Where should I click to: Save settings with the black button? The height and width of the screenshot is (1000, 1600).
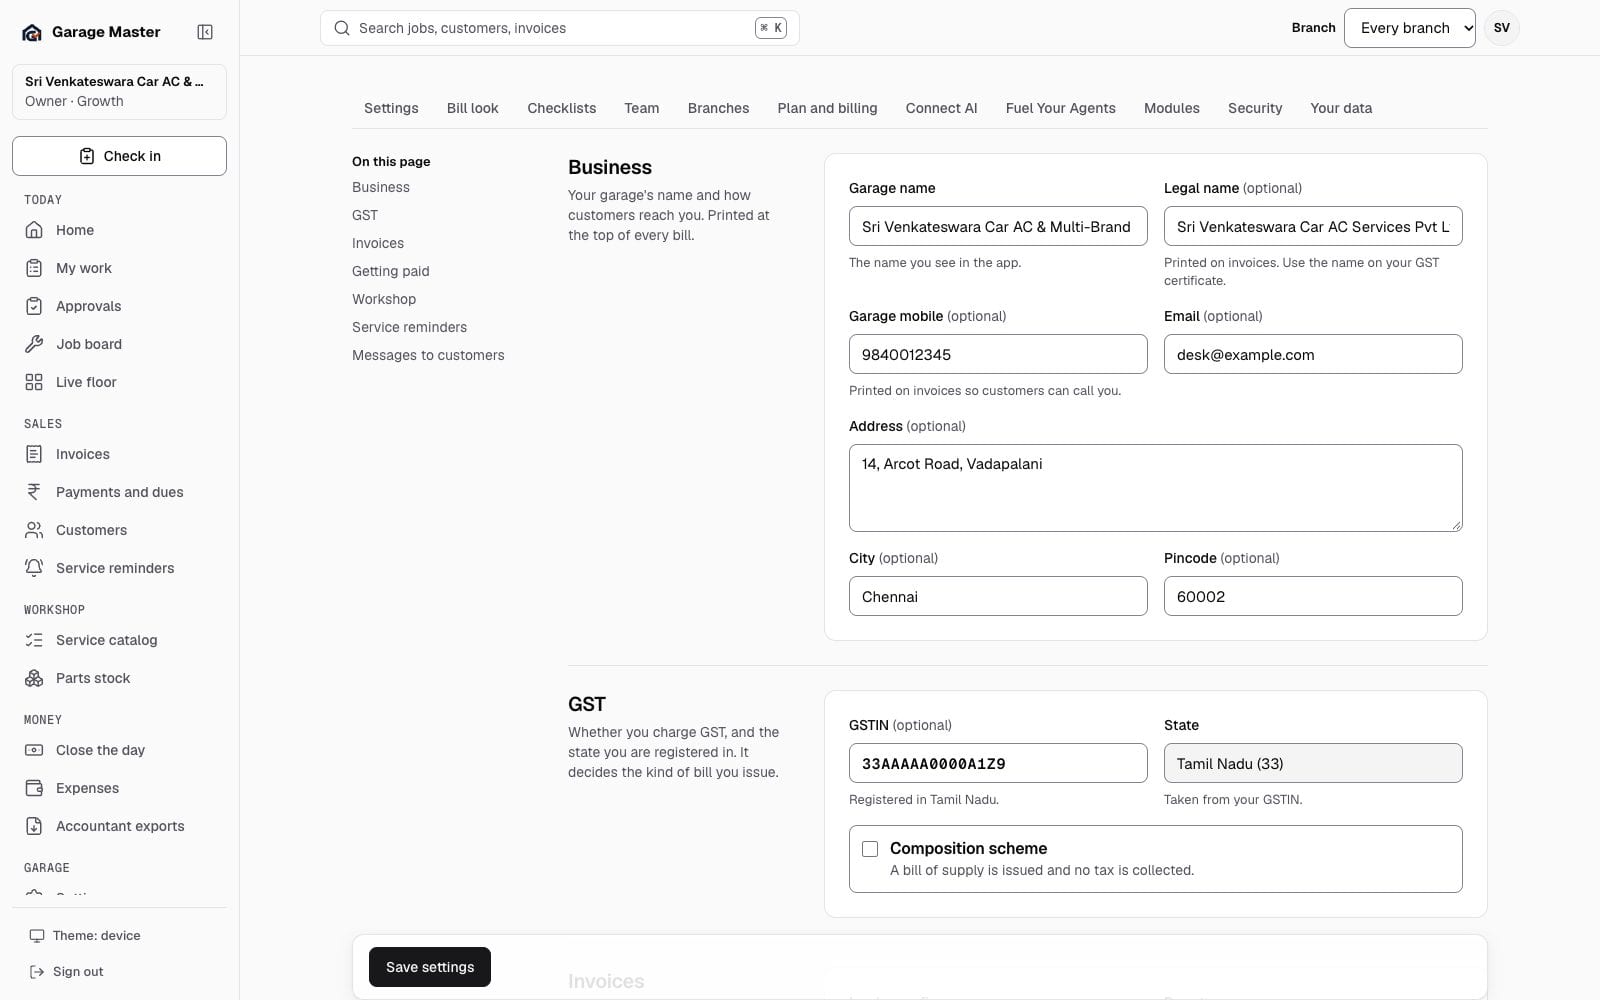coord(430,967)
